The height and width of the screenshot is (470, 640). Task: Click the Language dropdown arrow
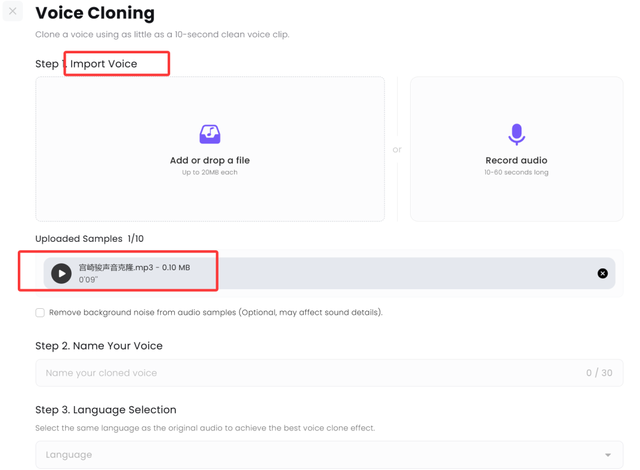pos(607,455)
